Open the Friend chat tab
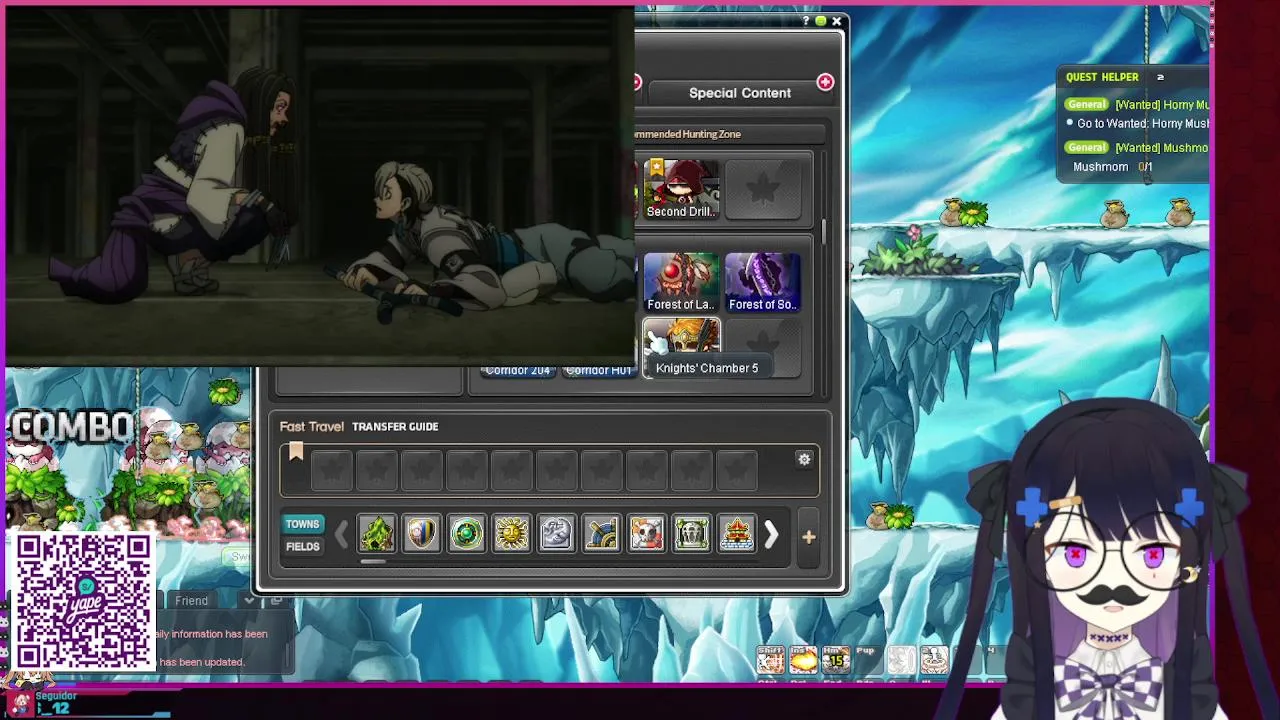The image size is (1280, 720). pos(192,601)
